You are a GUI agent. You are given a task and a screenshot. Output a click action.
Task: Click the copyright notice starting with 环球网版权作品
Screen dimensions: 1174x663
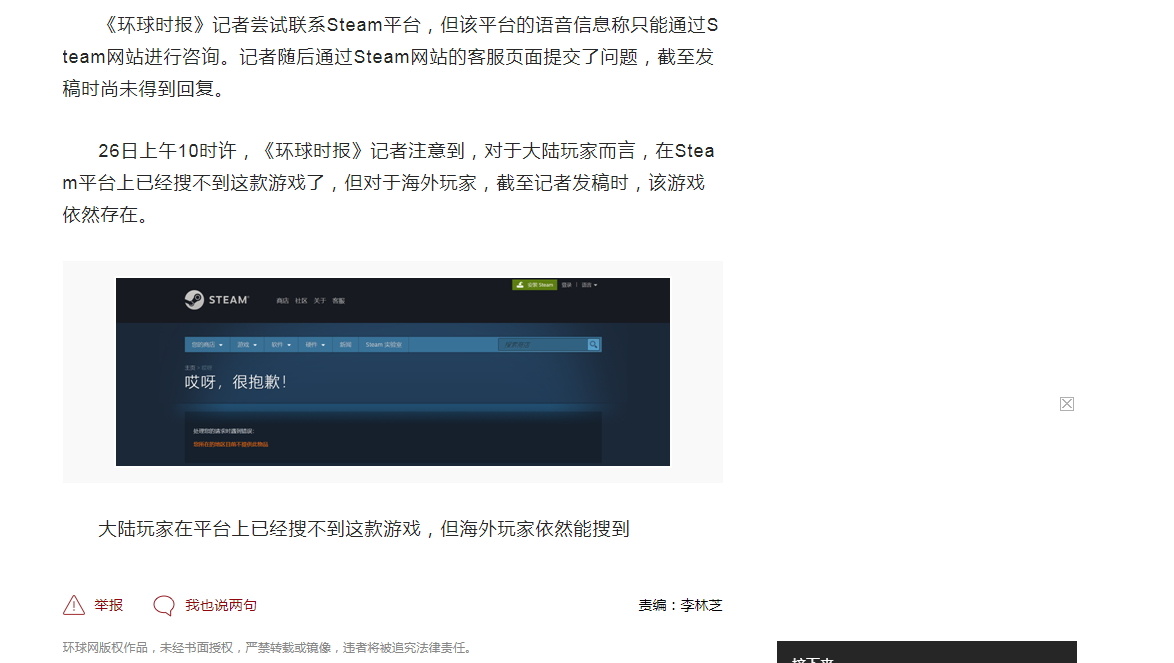(269, 647)
